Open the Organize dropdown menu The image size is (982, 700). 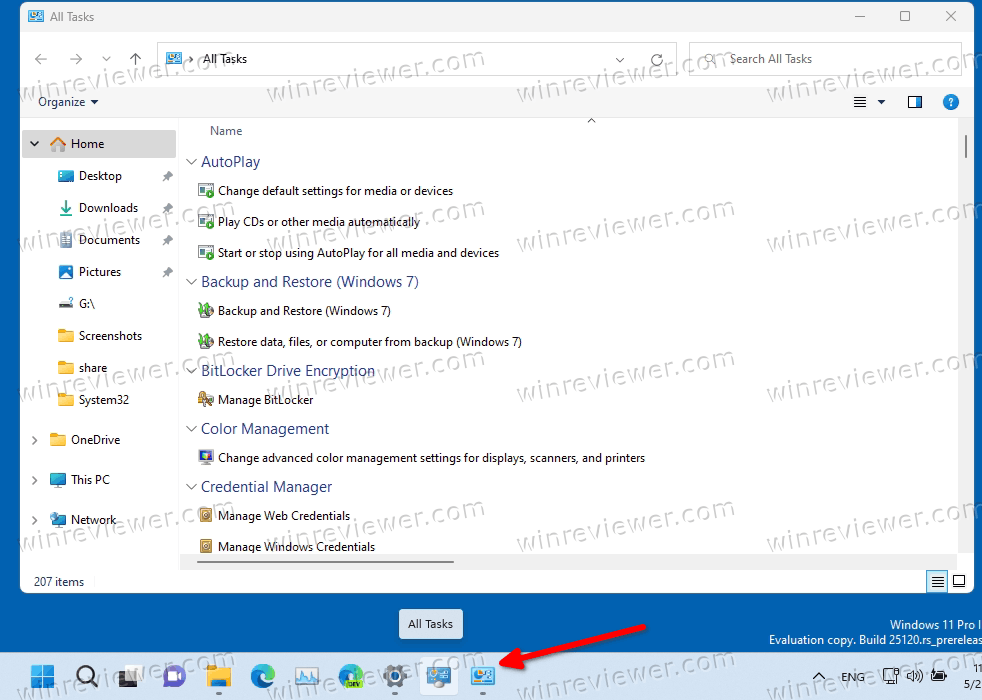pyautogui.click(x=68, y=102)
